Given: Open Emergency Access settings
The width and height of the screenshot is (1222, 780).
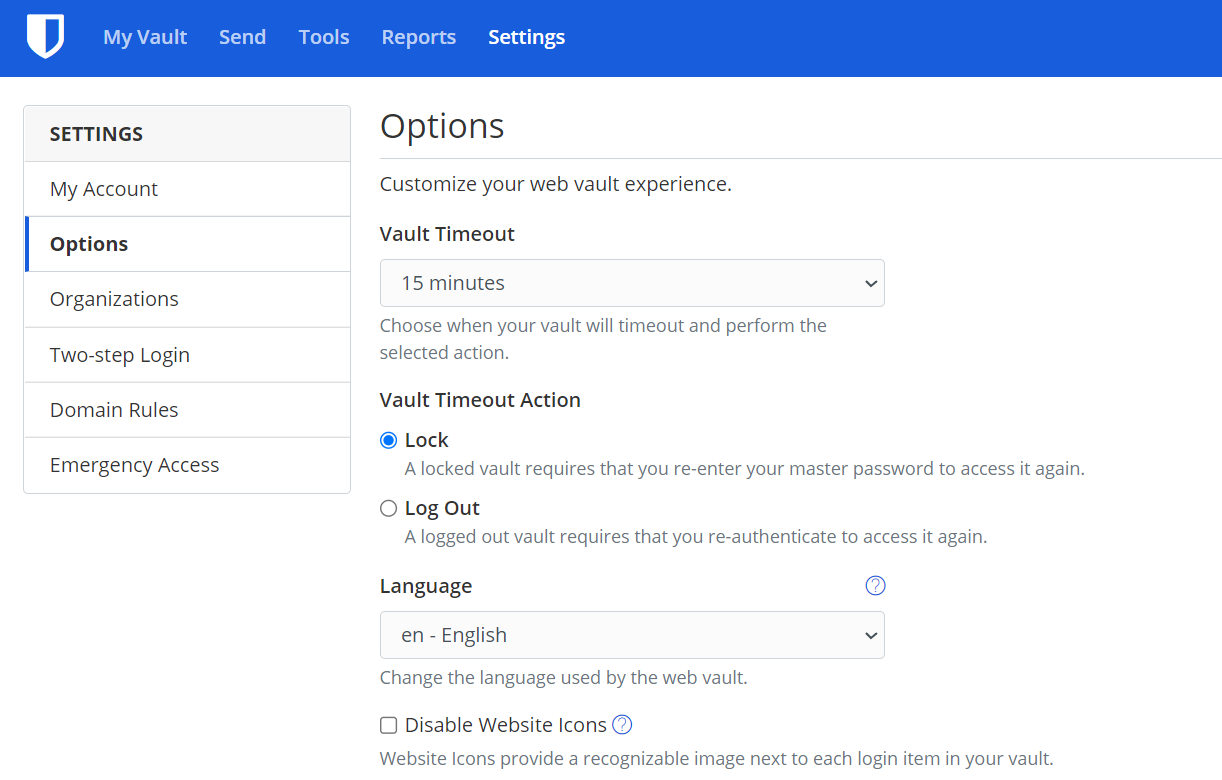Looking at the screenshot, I should (x=187, y=465).
